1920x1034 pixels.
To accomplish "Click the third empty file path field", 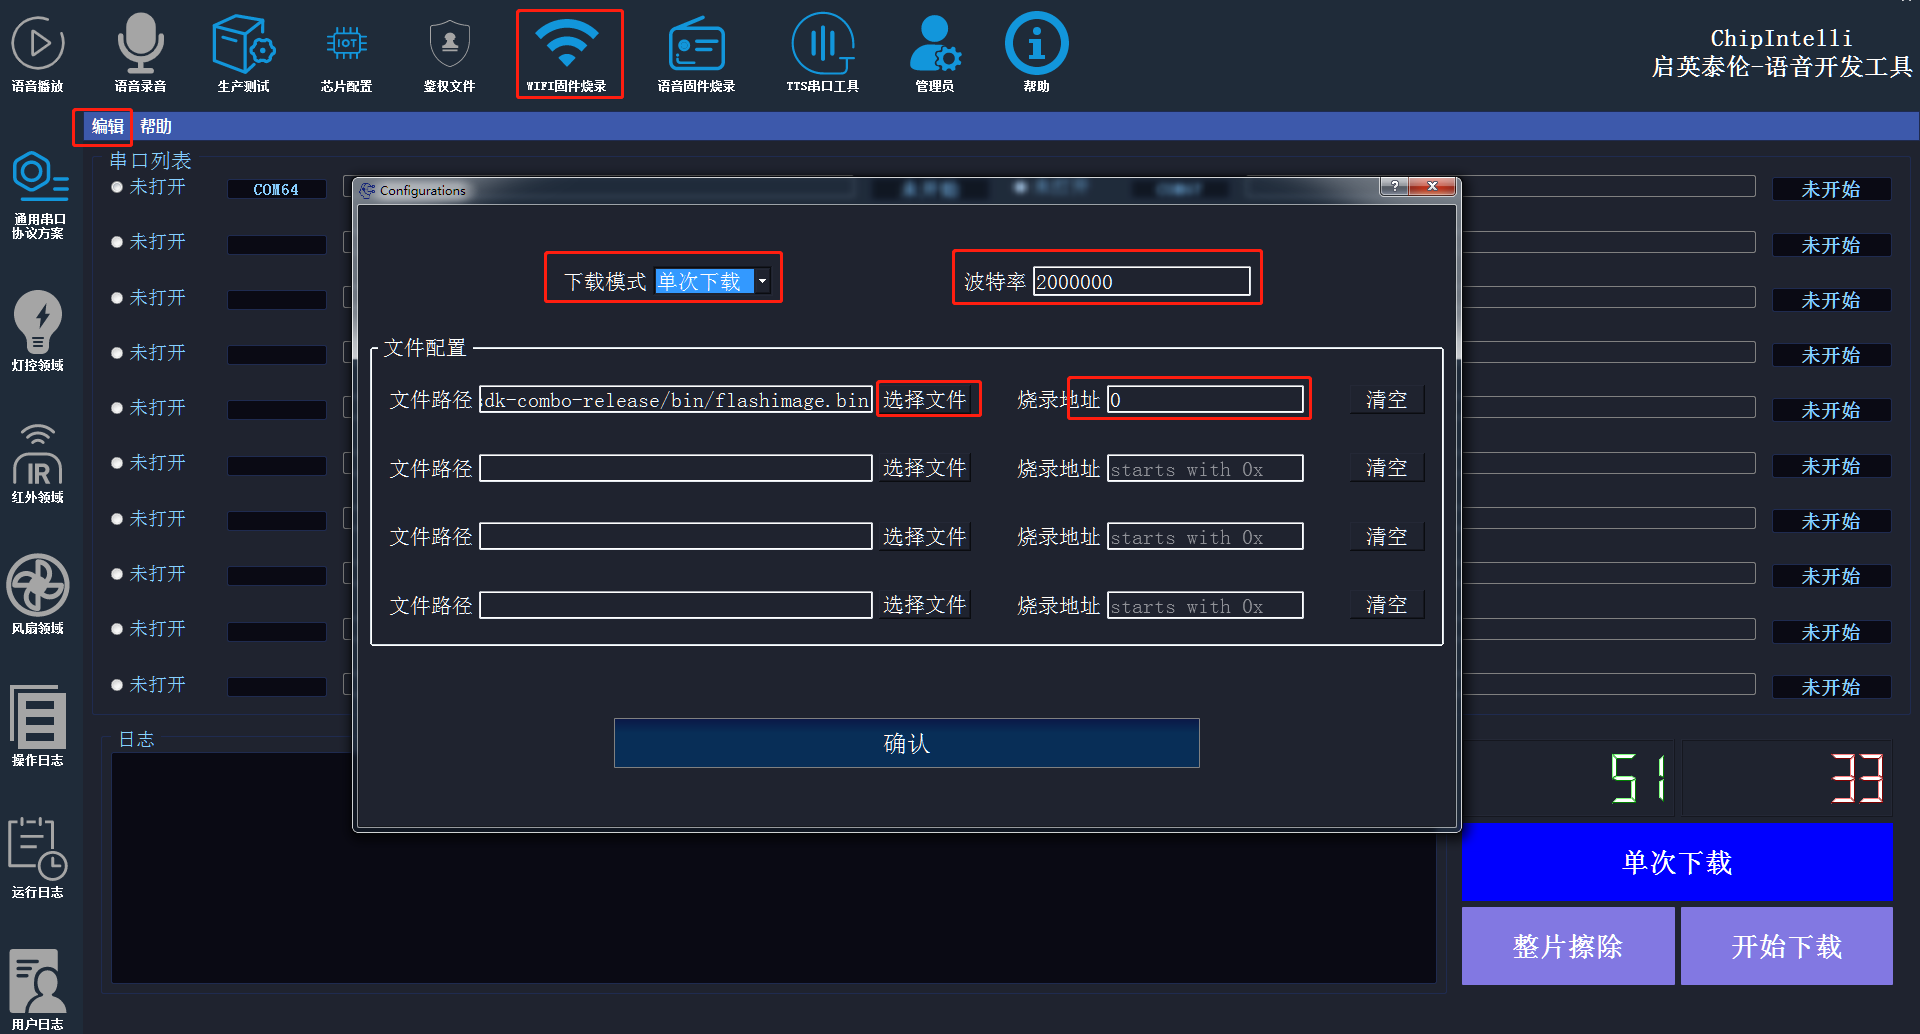I will (x=675, y=537).
